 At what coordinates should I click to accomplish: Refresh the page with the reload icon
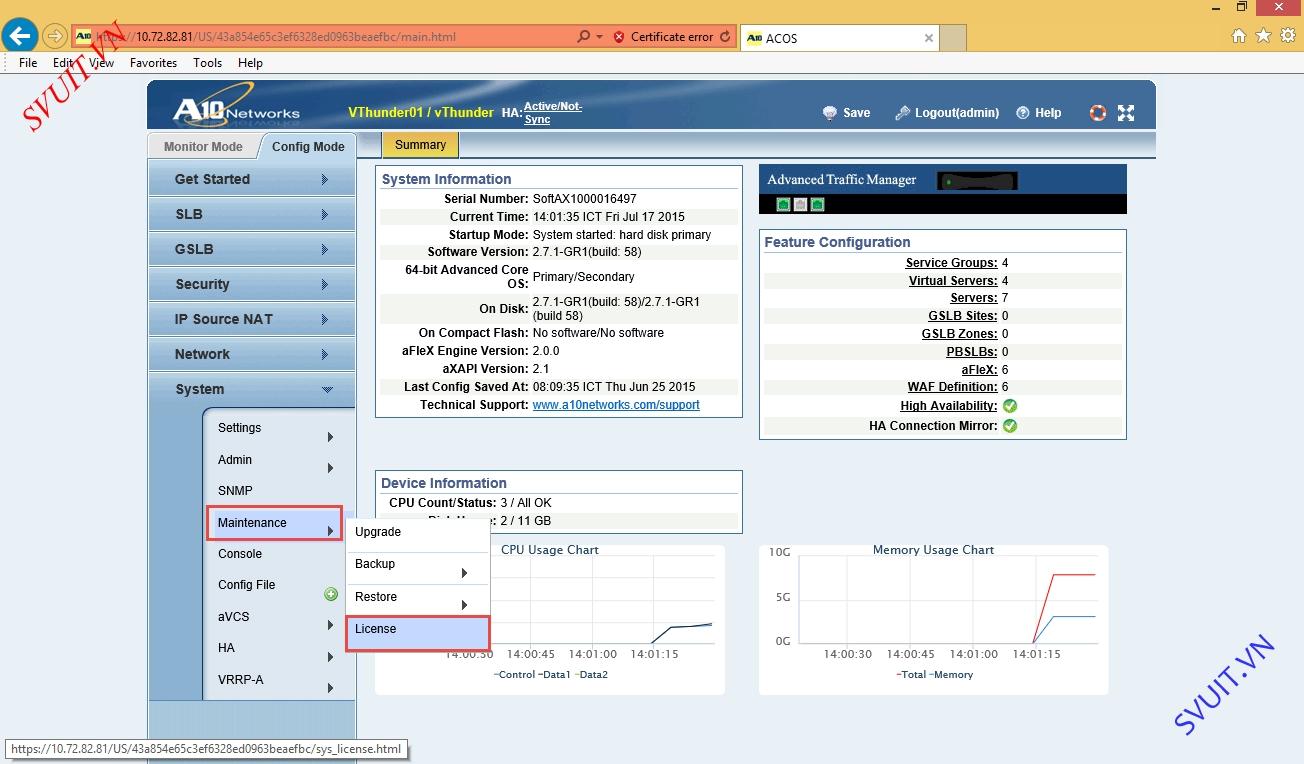click(725, 37)
